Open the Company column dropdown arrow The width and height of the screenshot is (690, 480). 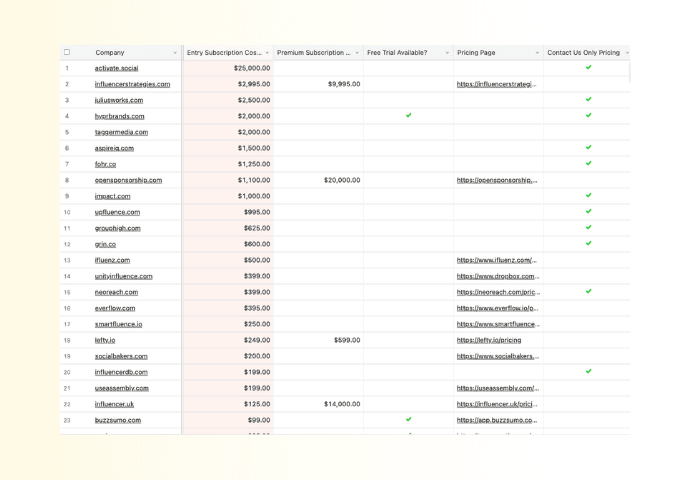[175, 53]
